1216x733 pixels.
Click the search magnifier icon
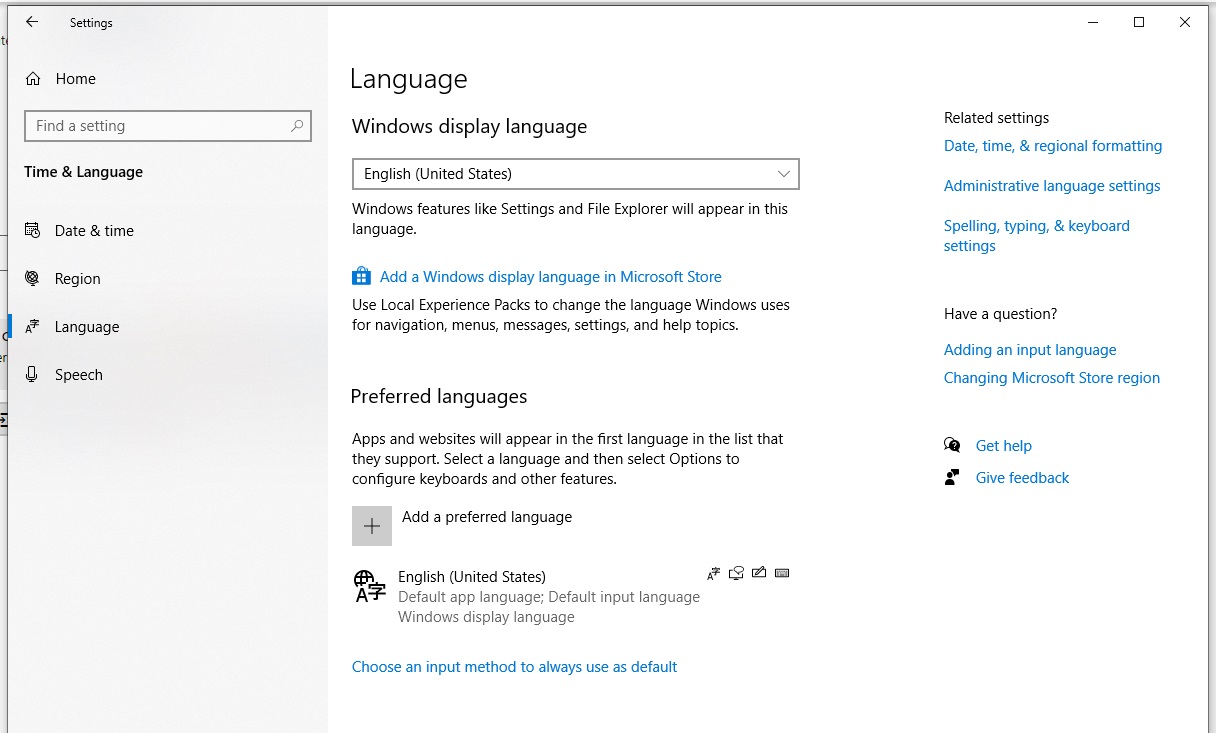point(297,126)
